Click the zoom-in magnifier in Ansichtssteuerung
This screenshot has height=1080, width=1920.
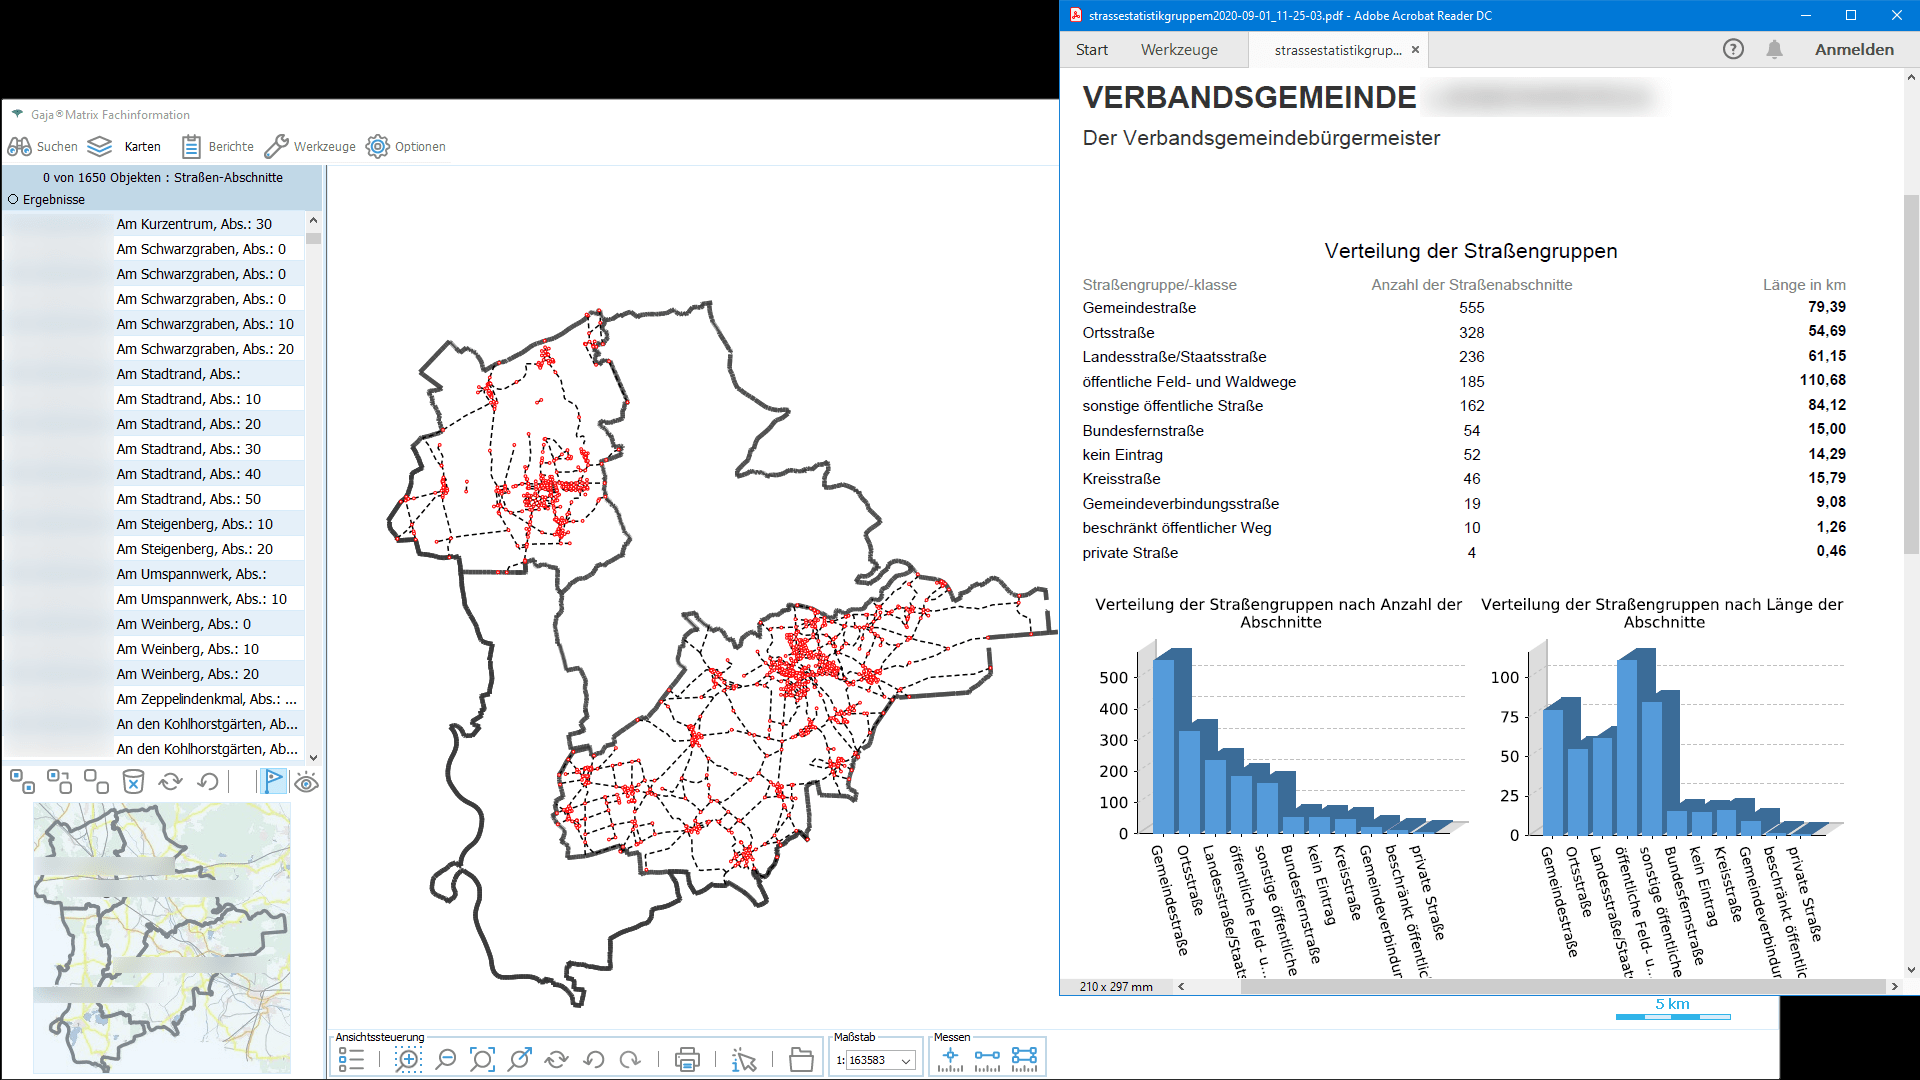pos(408,1059)
